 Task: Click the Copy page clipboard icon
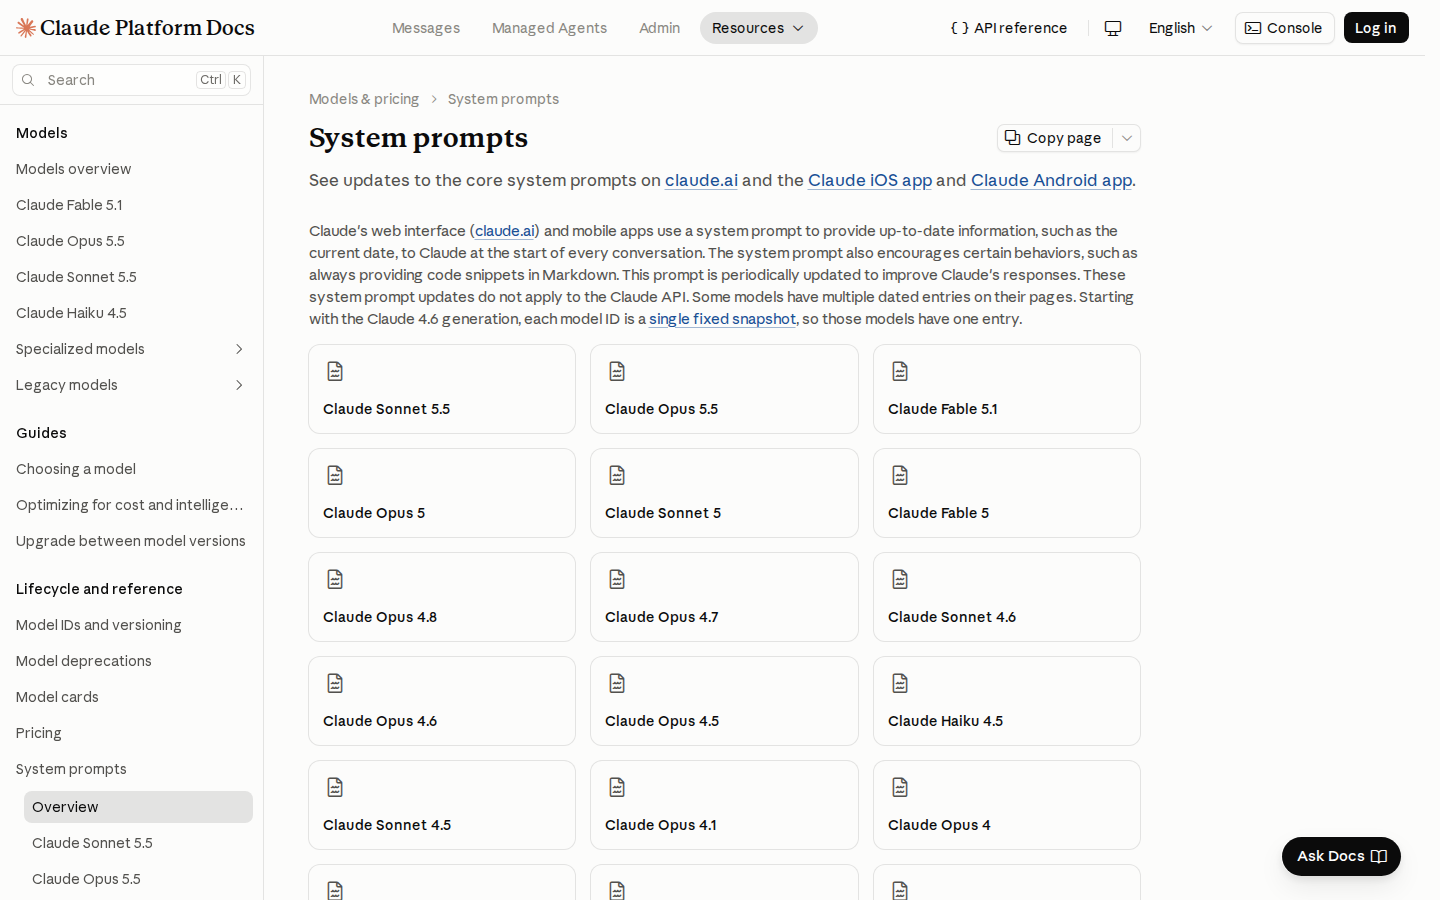tap(1012, 138)
